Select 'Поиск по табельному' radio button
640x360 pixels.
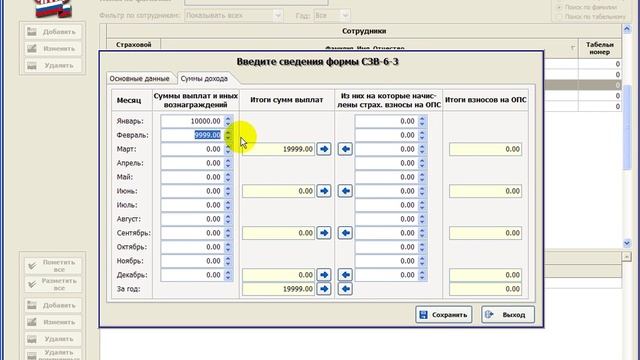point(560,17)
